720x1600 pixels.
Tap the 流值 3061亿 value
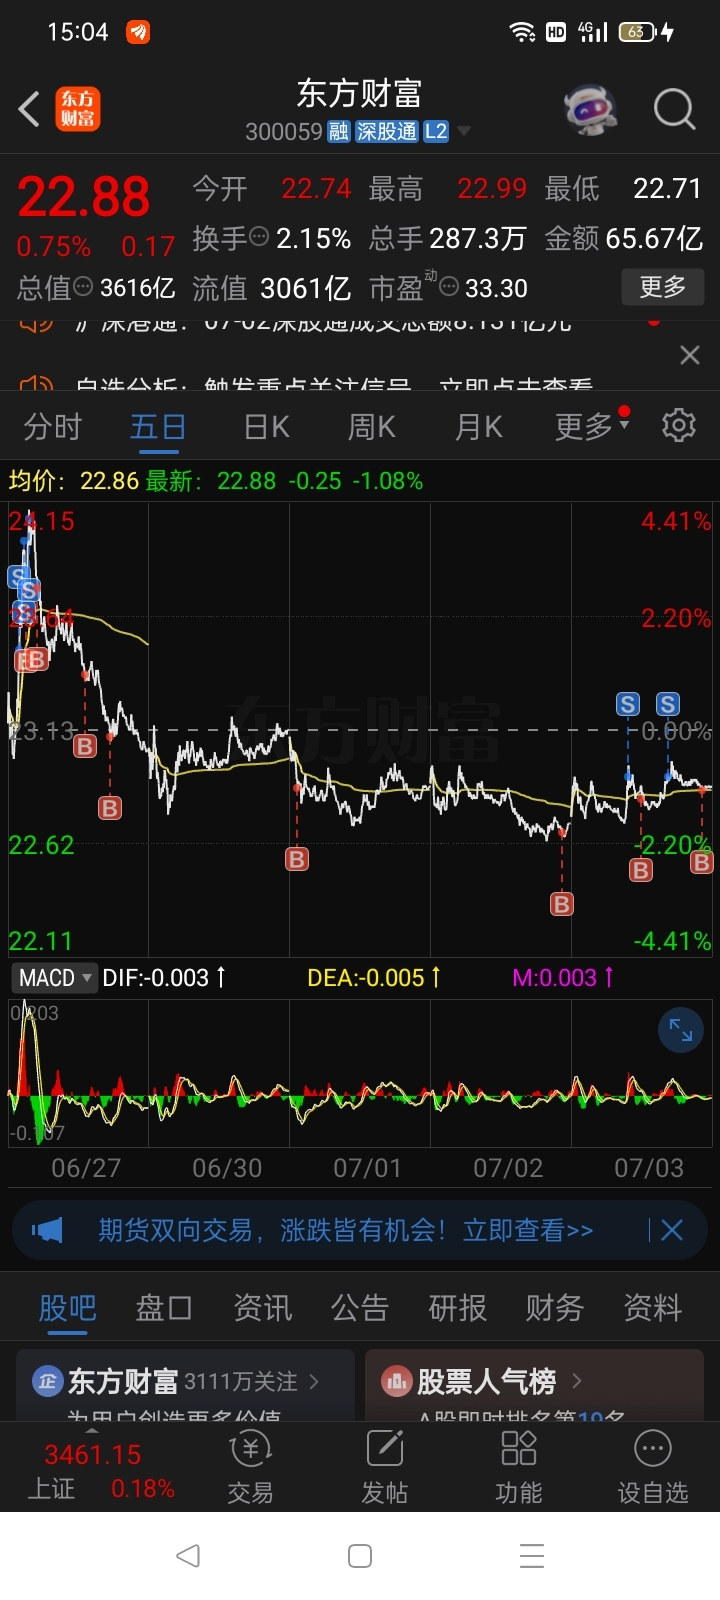pos(305,288)
